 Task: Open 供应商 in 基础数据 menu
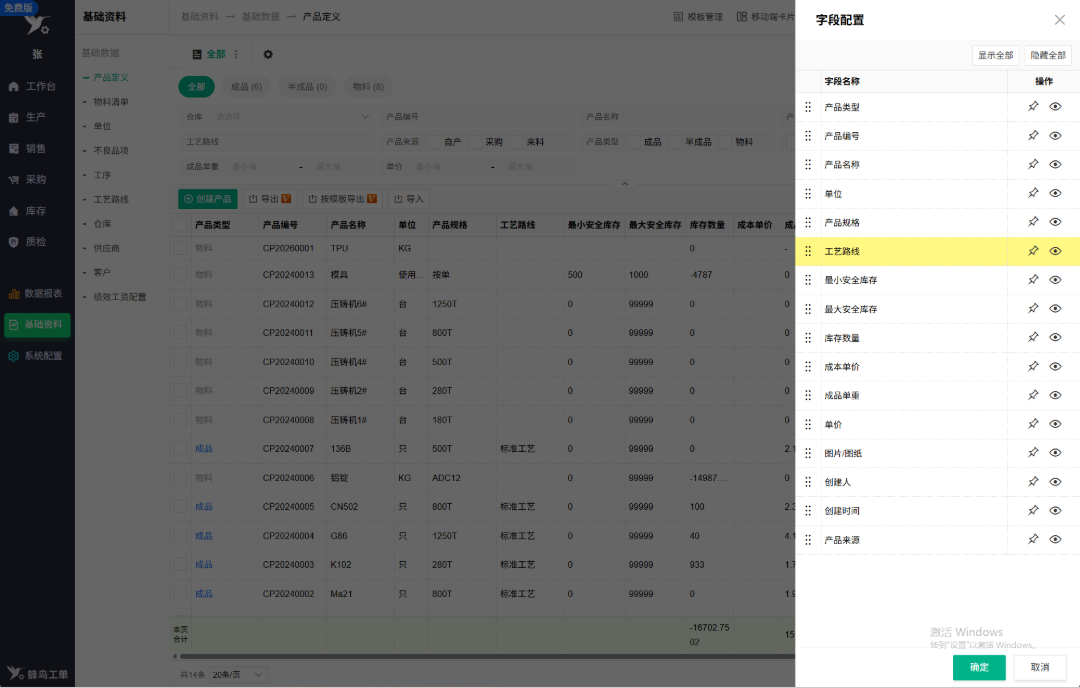click(106, 248)
